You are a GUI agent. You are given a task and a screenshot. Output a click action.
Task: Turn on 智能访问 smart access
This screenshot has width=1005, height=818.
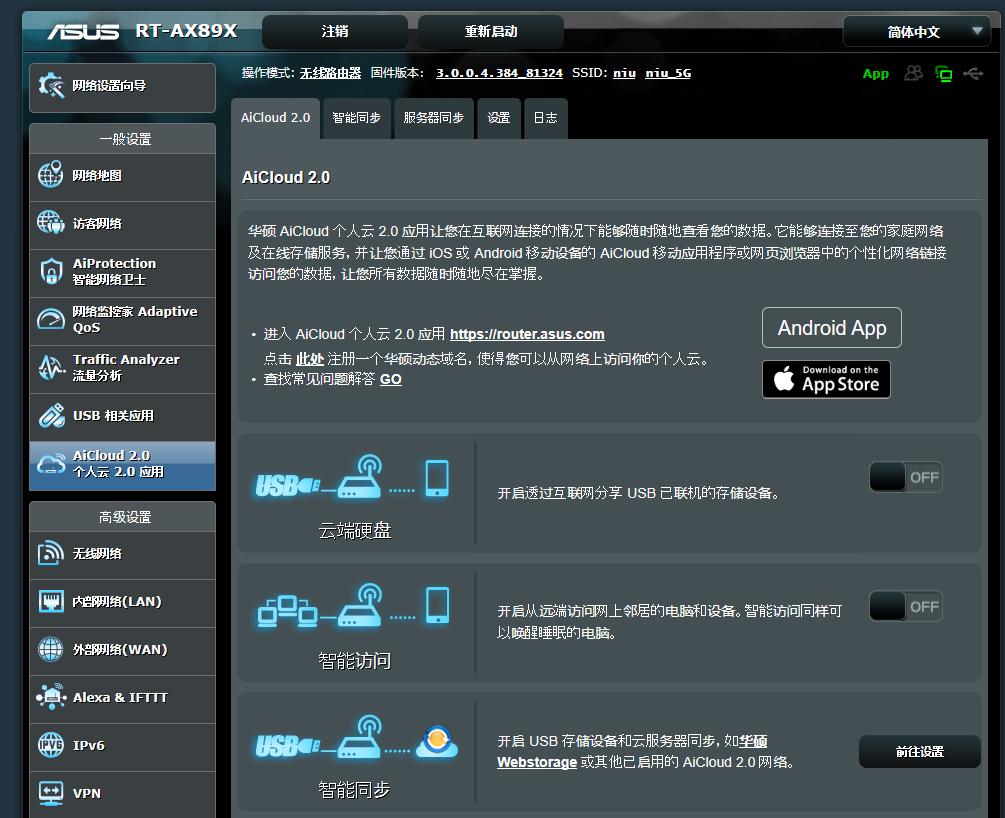tap(905, 606)
